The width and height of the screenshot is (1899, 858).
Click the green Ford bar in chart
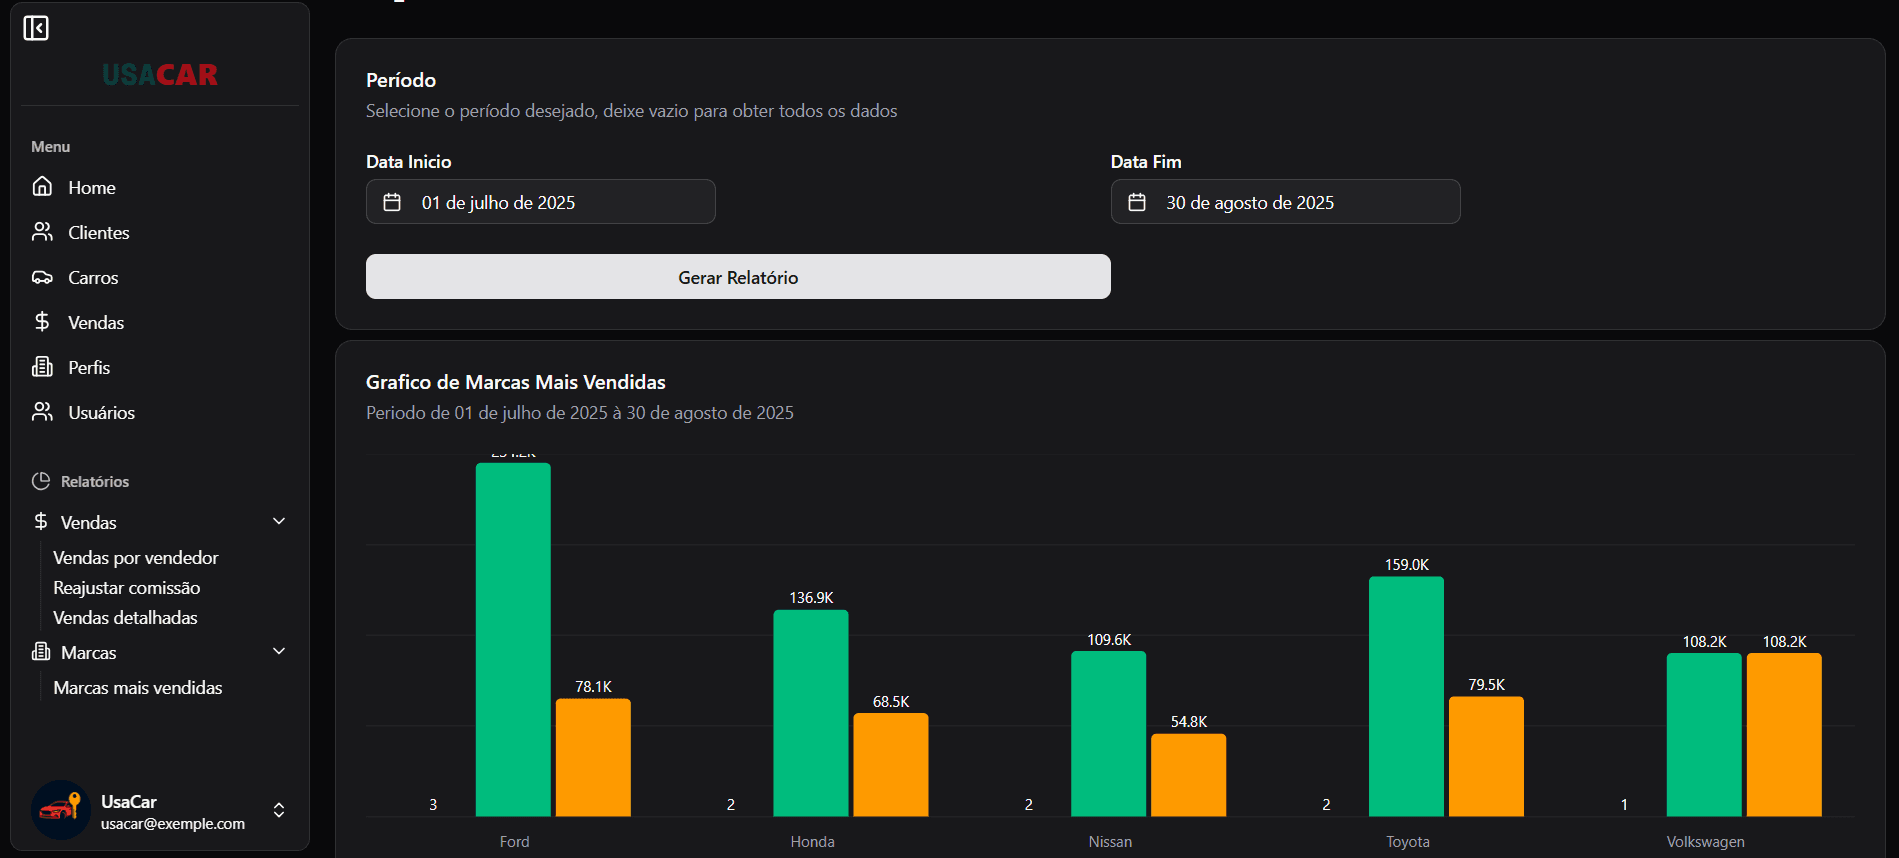tap(513, 640)
